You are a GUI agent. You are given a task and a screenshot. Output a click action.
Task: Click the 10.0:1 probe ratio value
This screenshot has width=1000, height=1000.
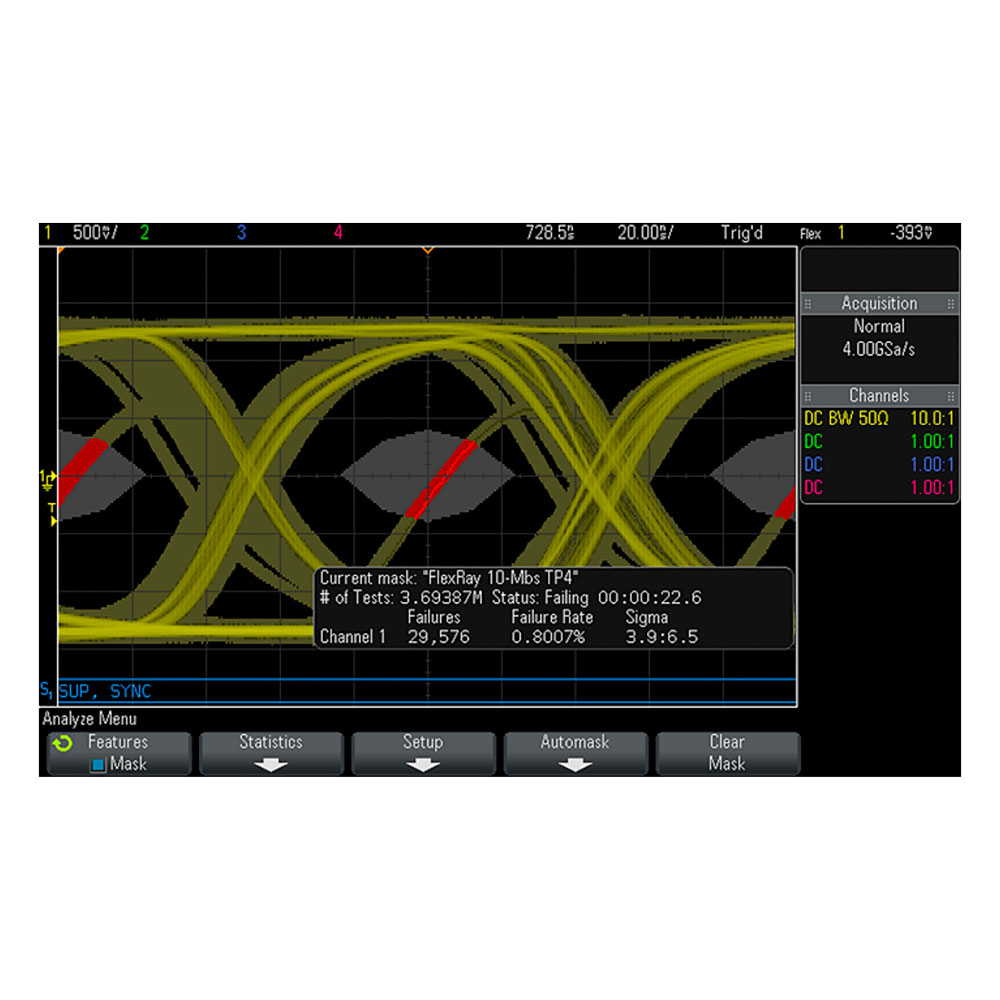click(932, 418)
